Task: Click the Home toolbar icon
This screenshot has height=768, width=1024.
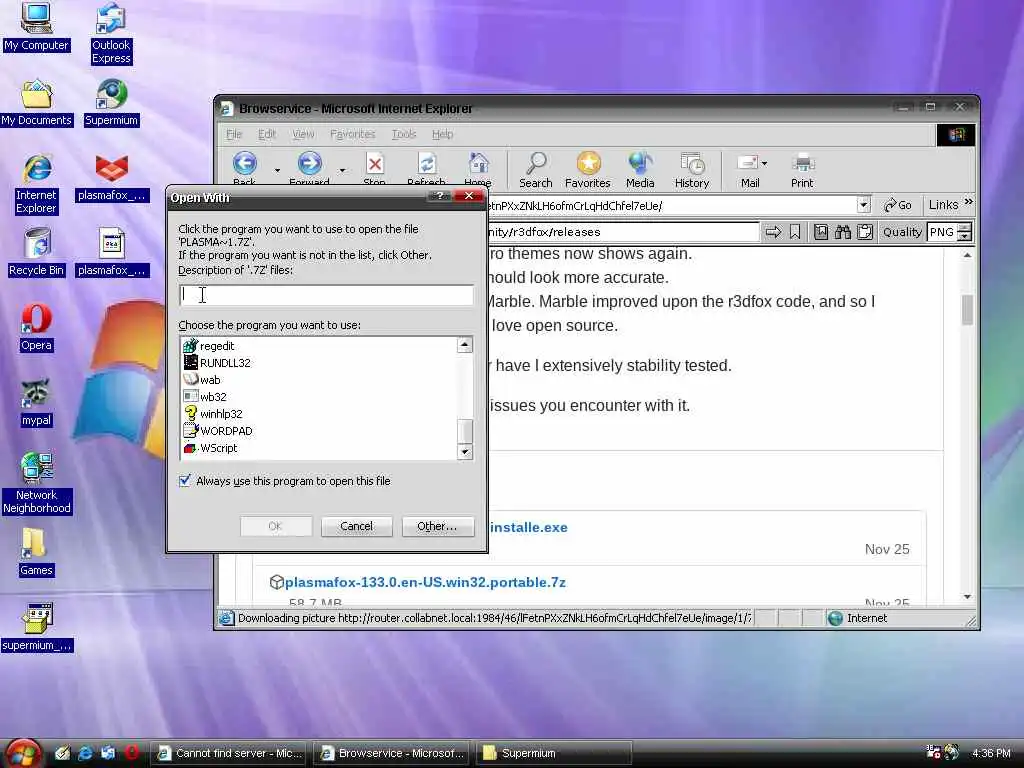Action: (x=478, y=168)
